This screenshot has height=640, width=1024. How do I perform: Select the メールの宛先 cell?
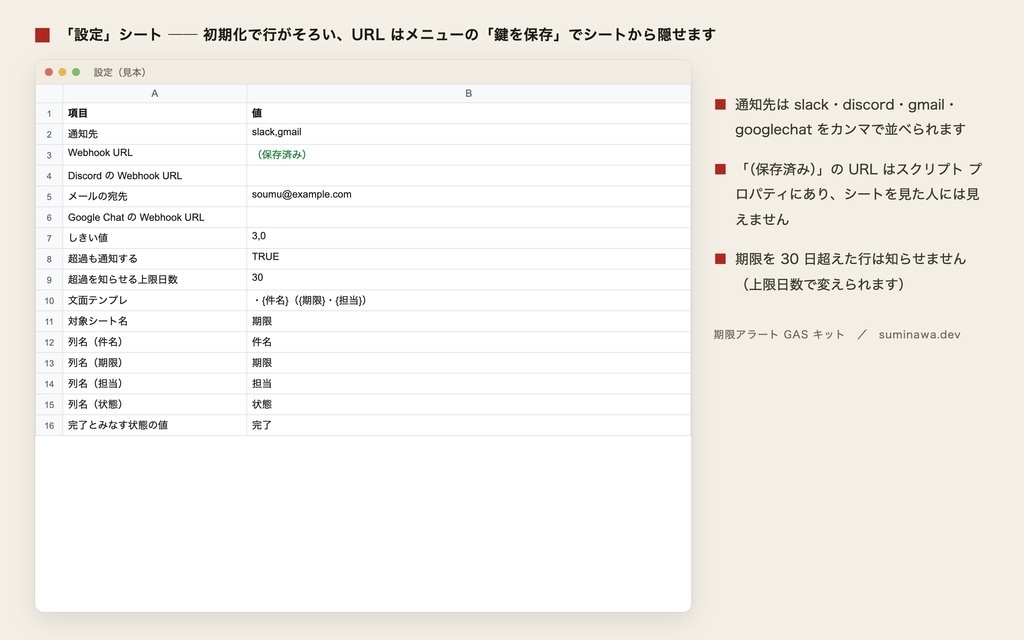(x=155, y=197)
